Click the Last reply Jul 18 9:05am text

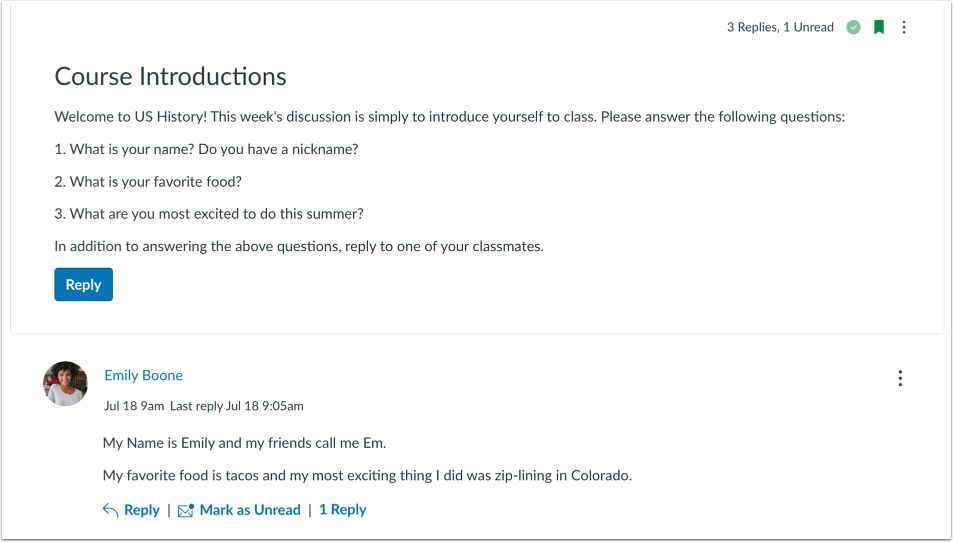point(236,406)
